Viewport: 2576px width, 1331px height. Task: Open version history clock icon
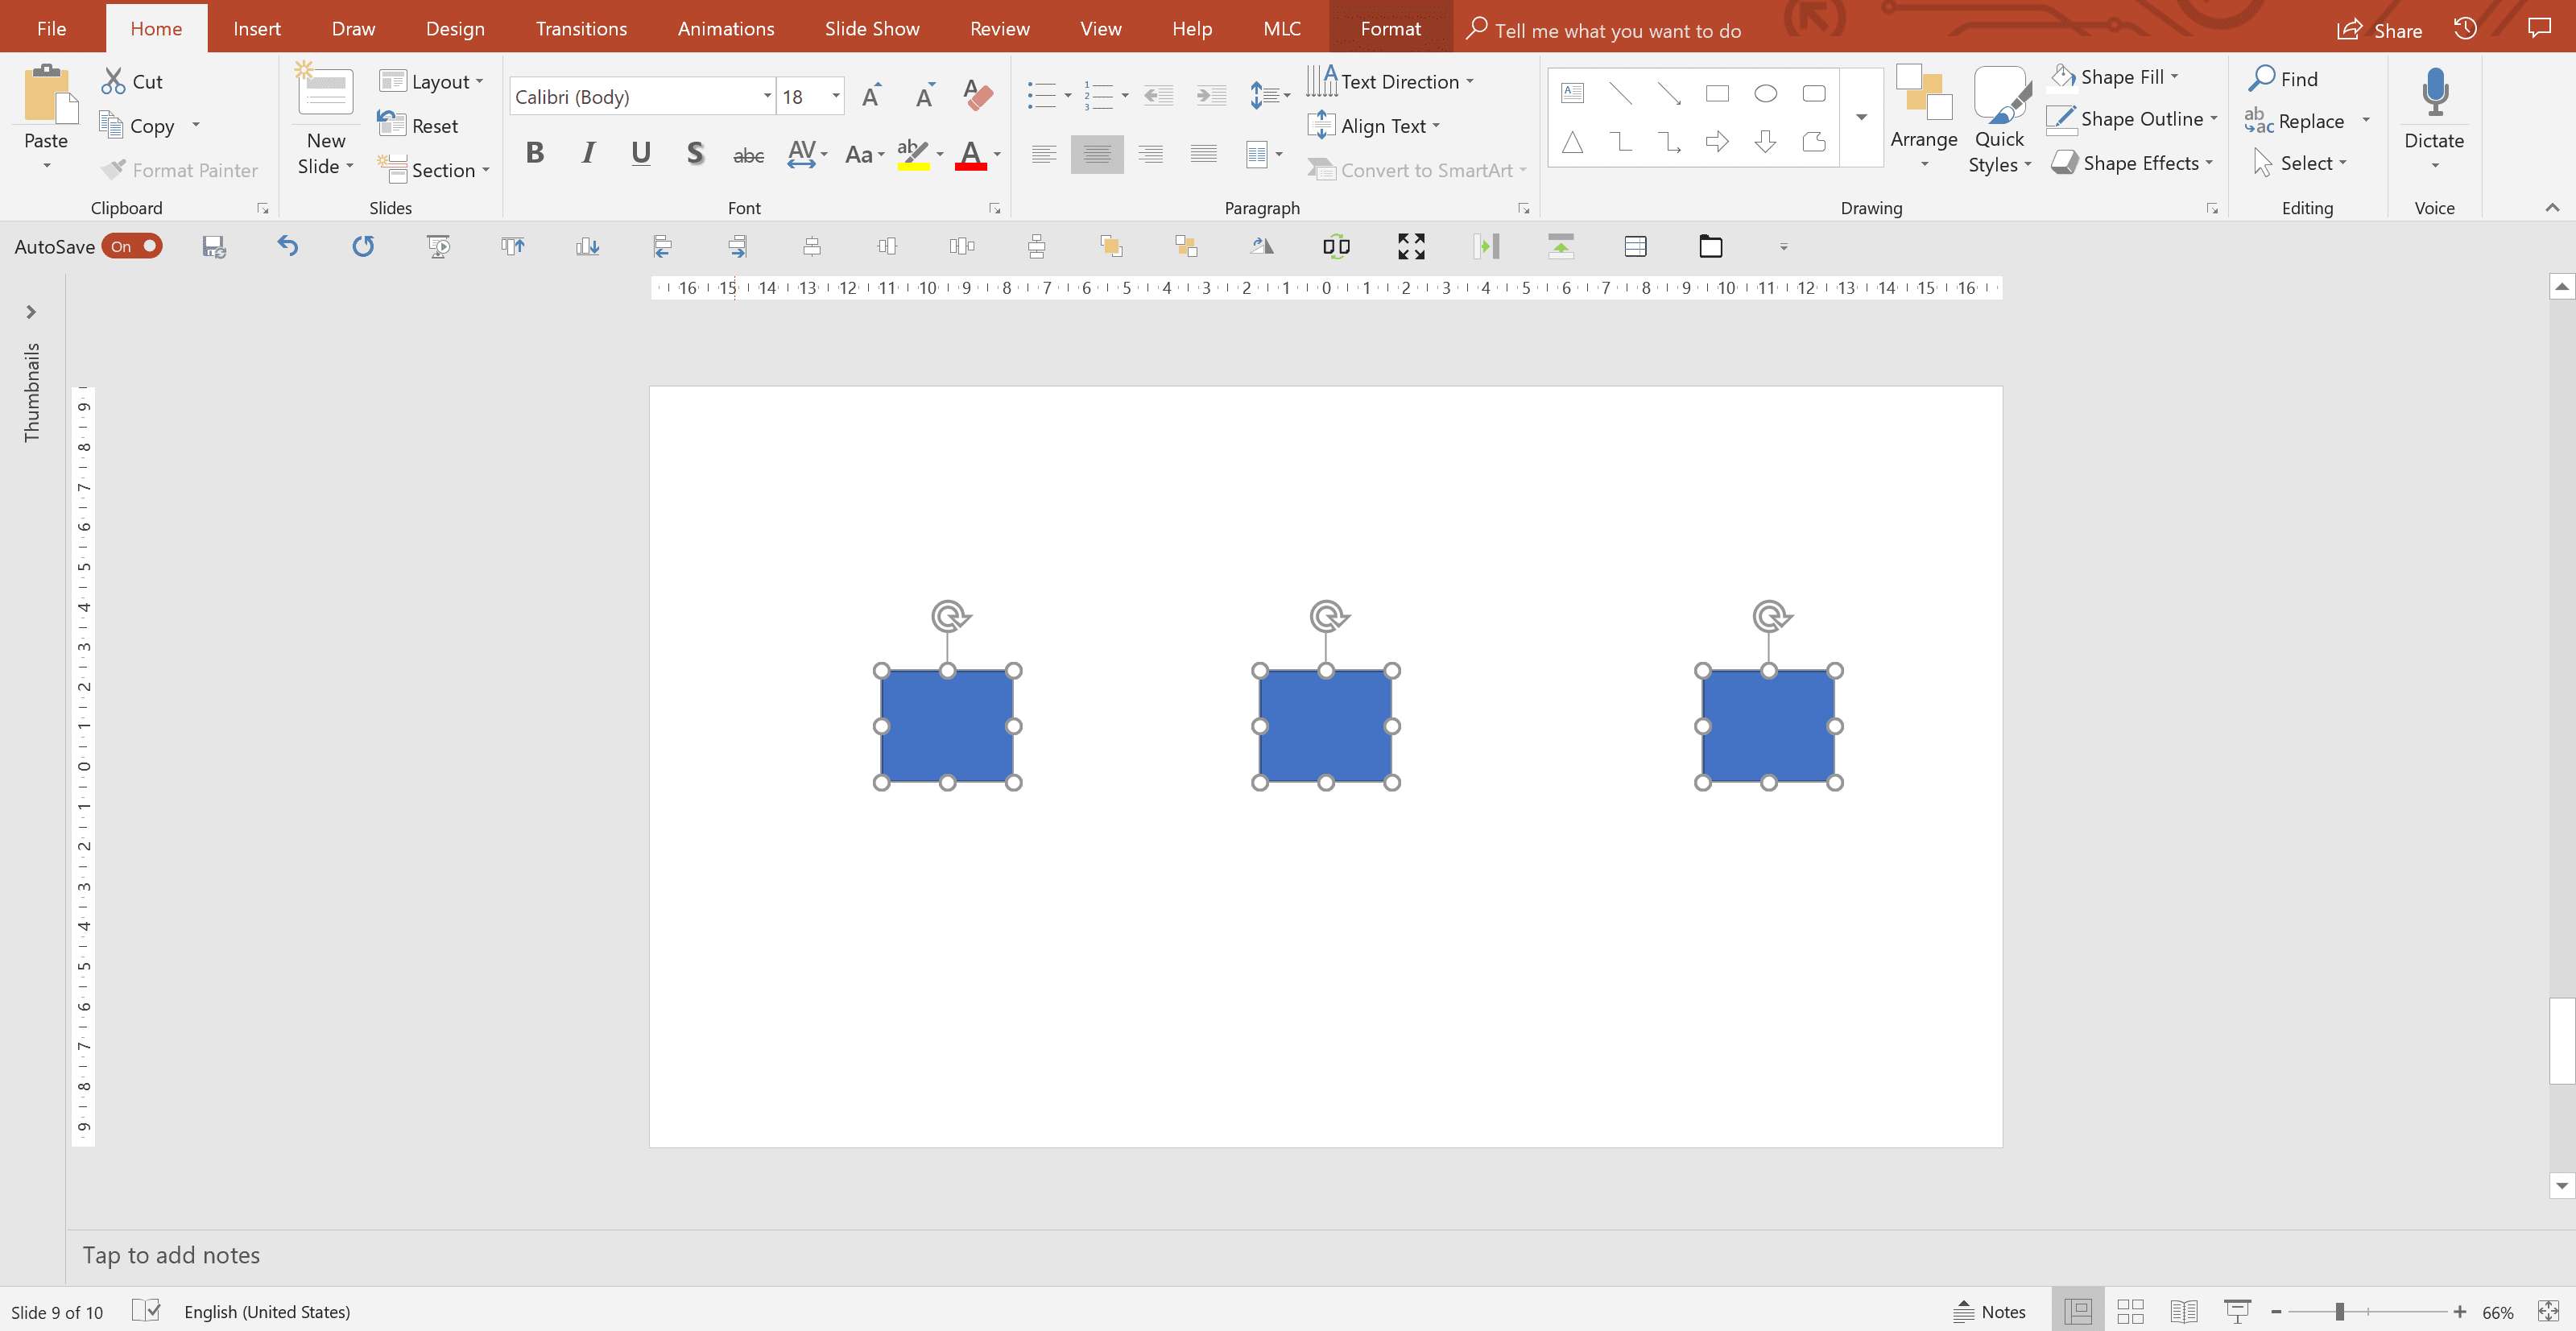click(x=2465, y=29)
